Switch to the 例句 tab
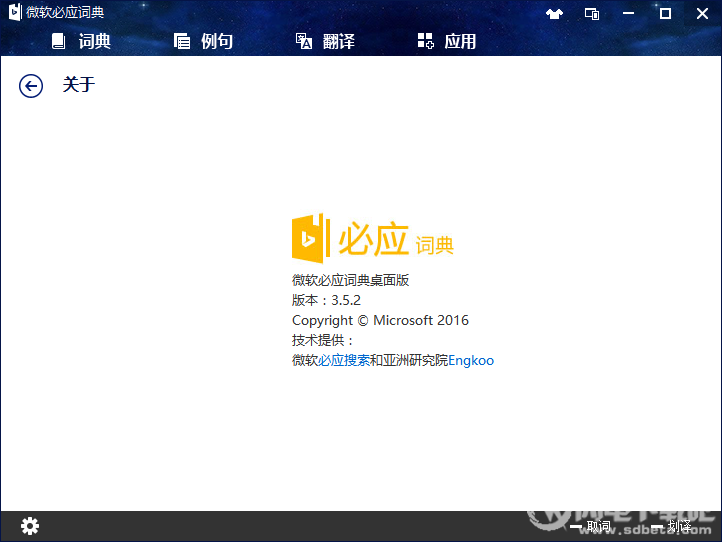This screenshot has height=542, width=722. click(203, 41)
